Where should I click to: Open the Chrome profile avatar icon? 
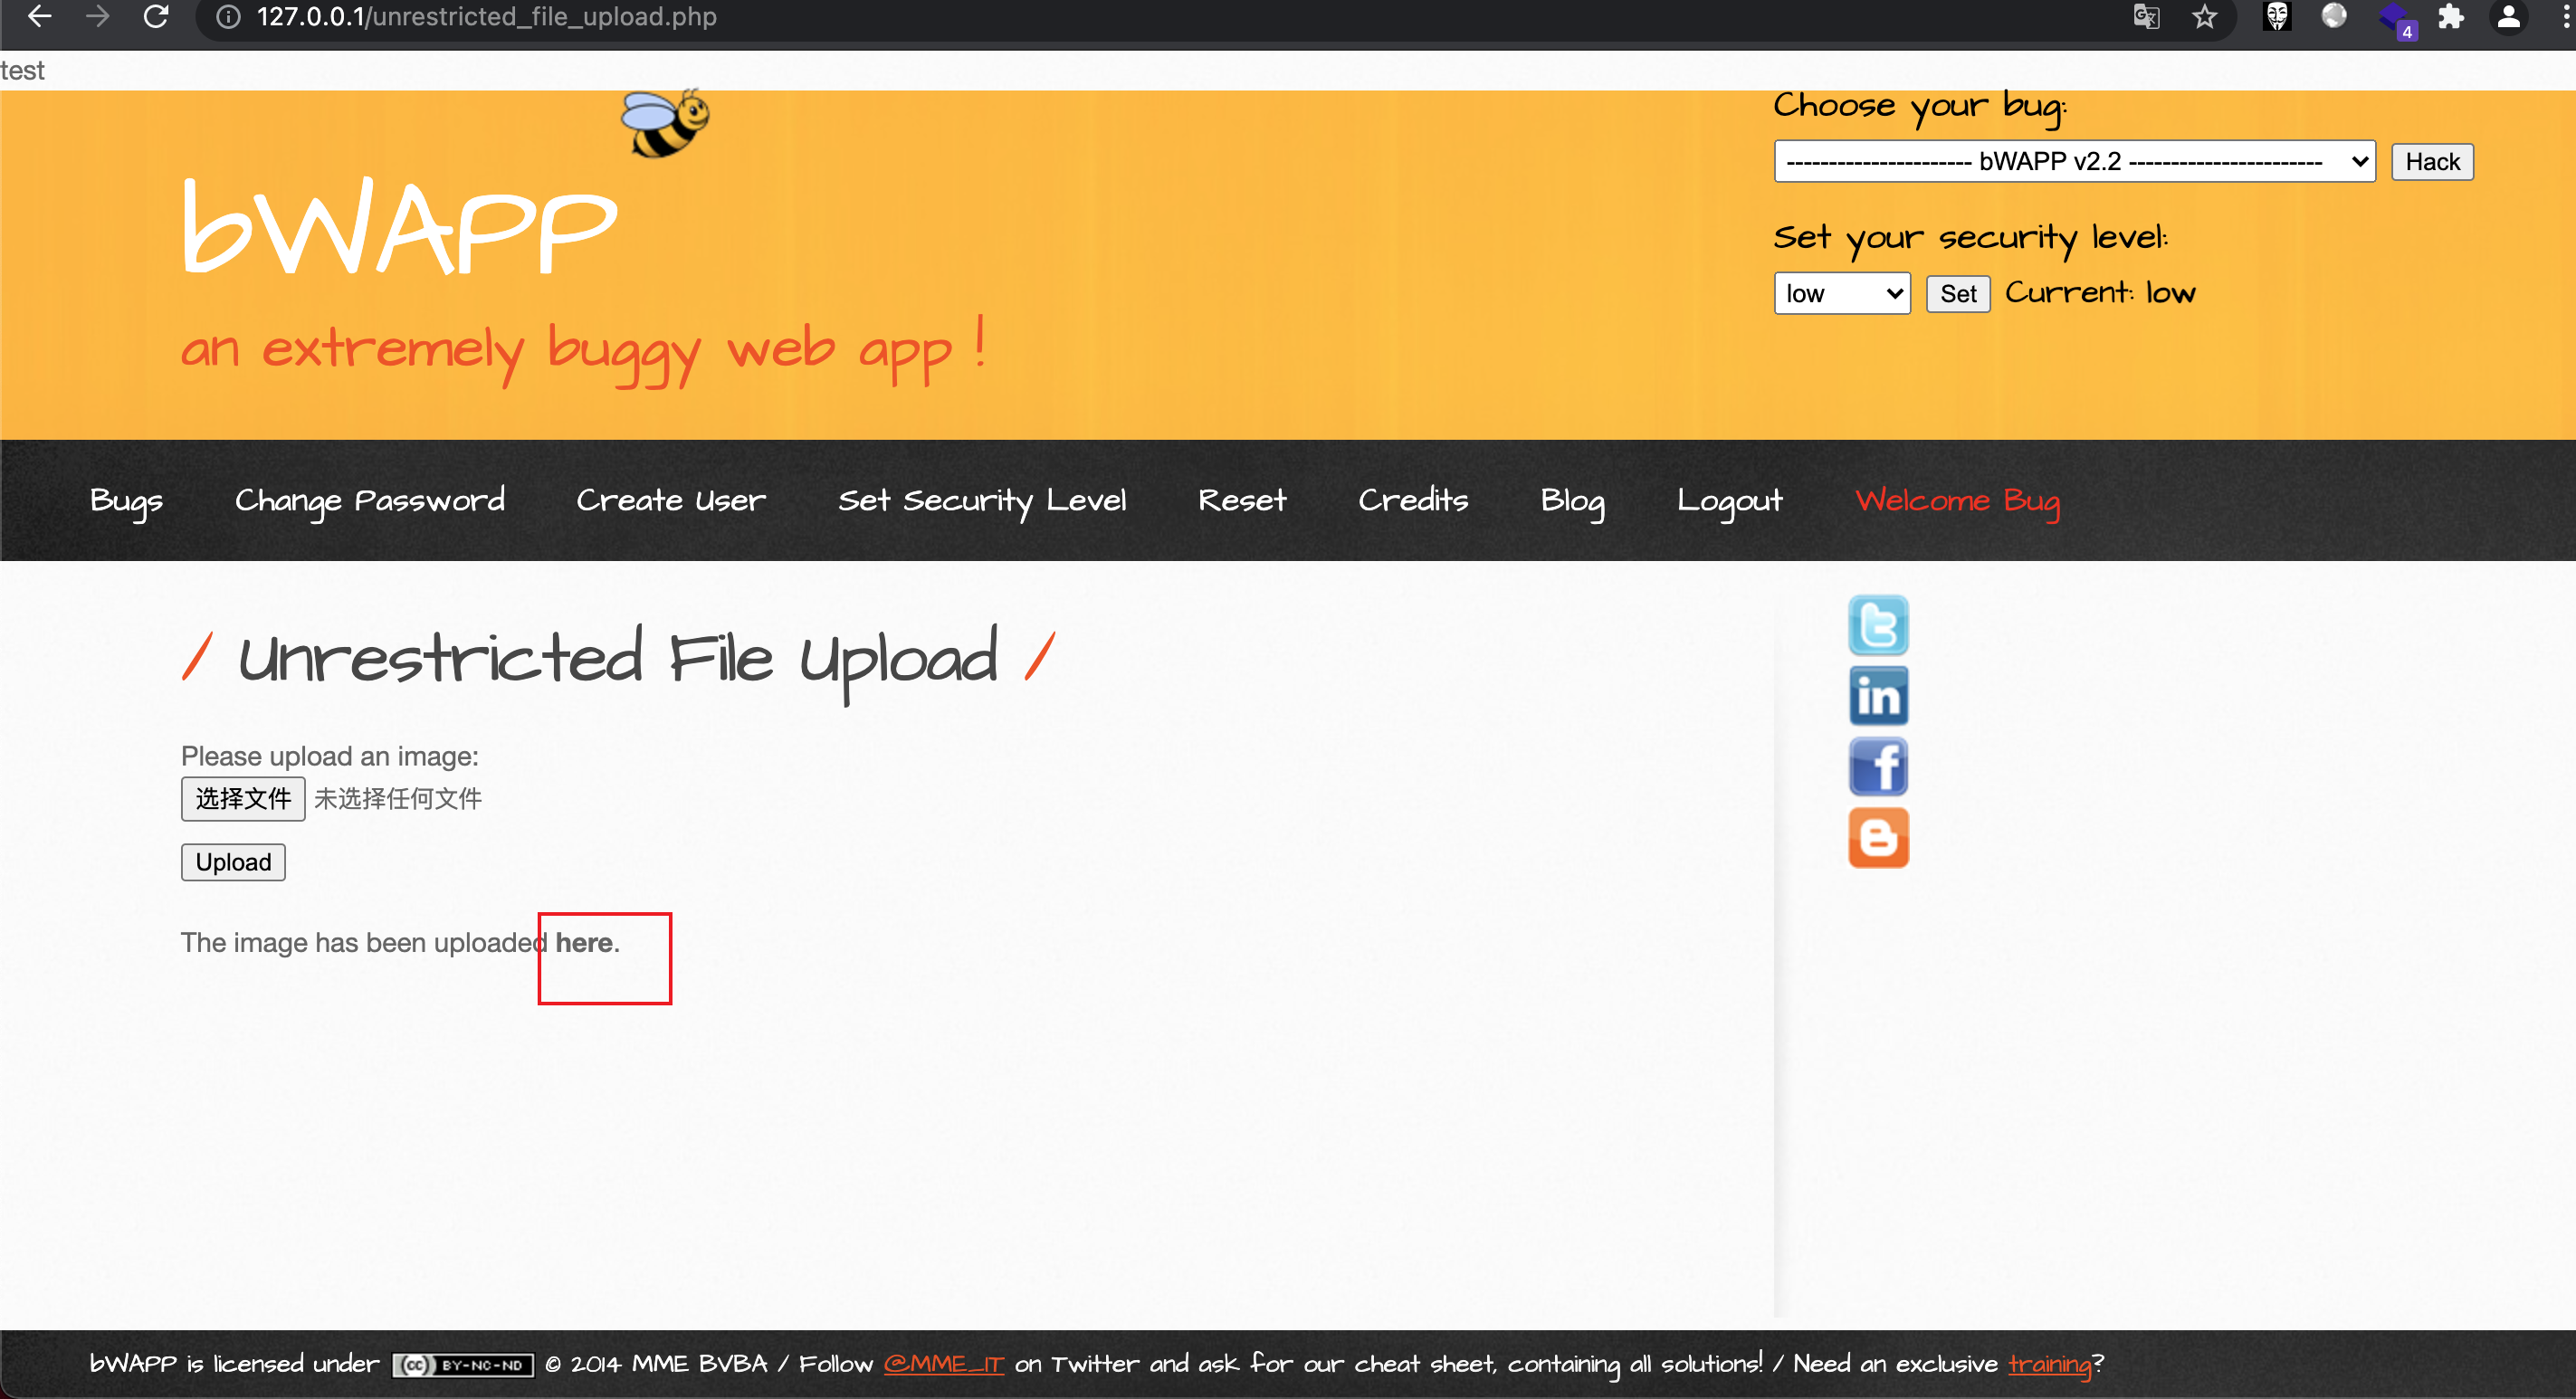tap(2508, 17)
